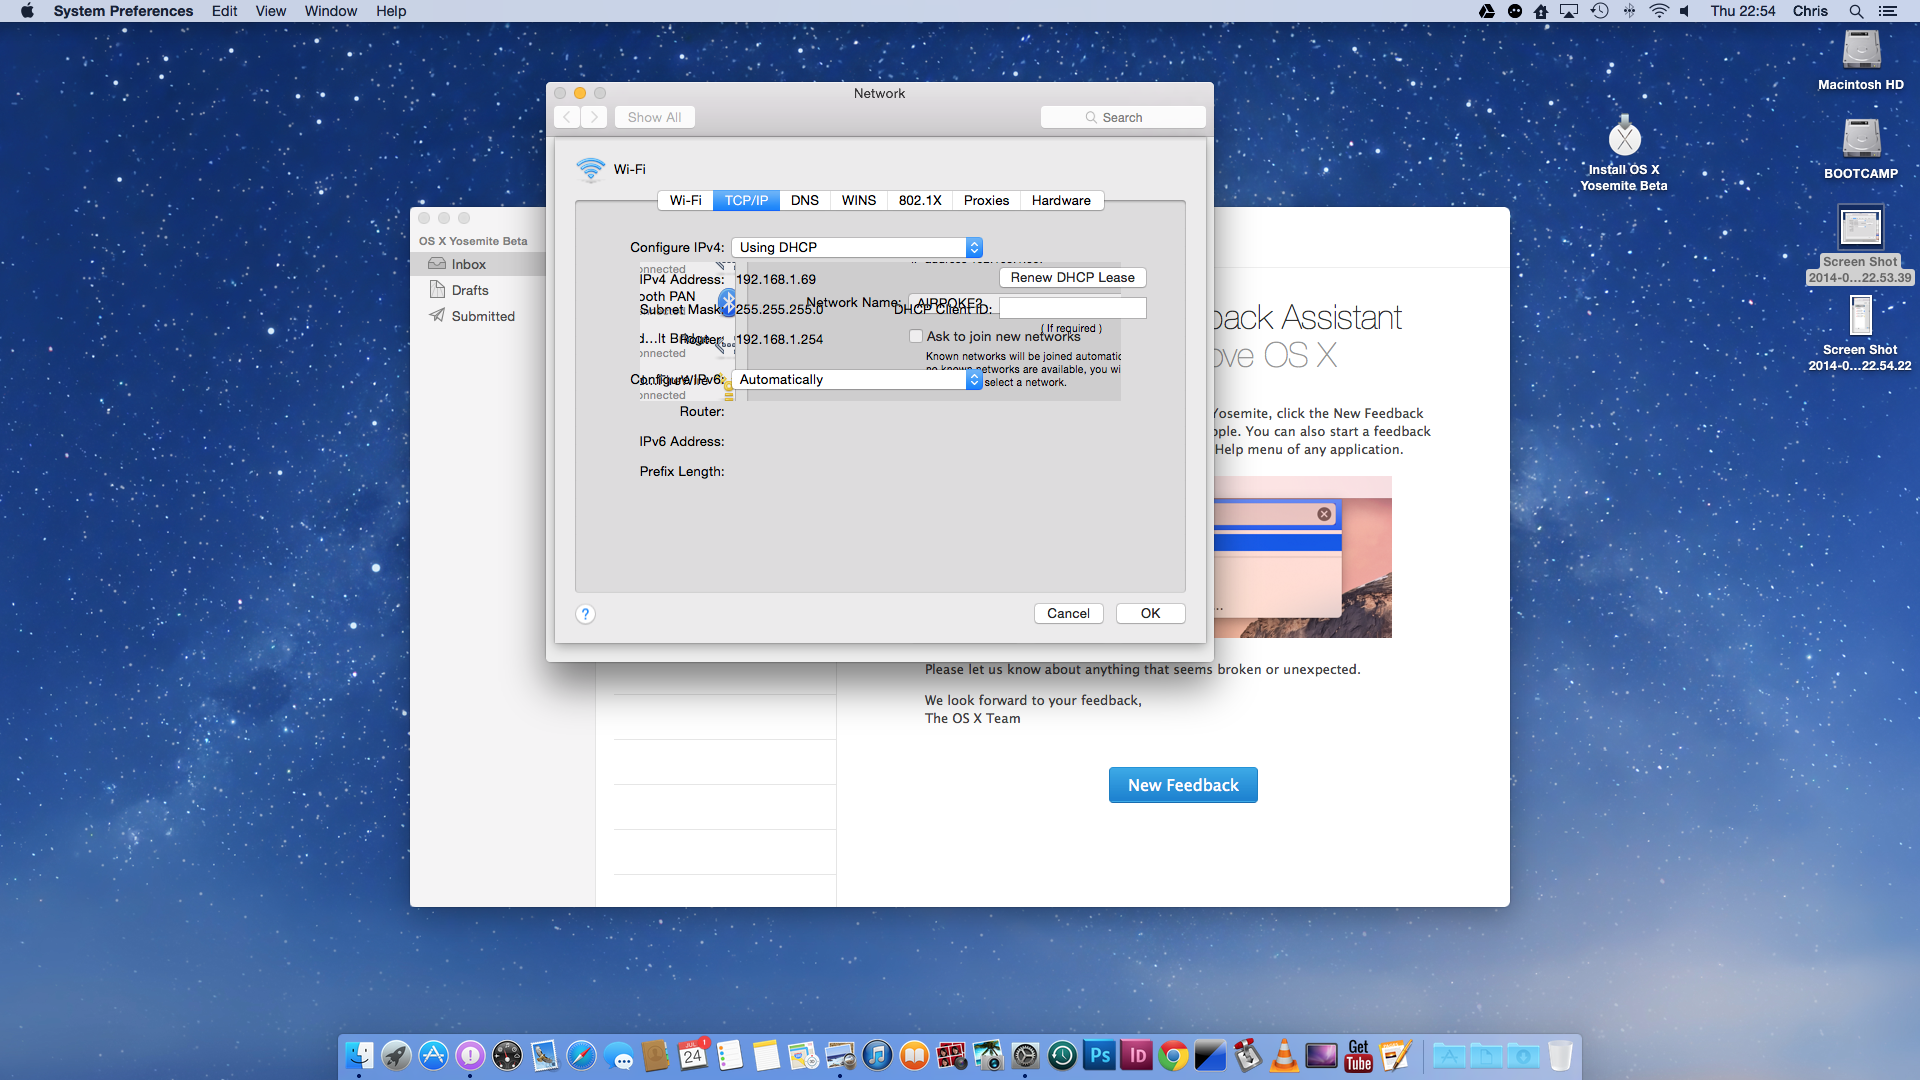Launch Google Chrome from the Dock
1920x1080 pixels.
(1173, 1055)
